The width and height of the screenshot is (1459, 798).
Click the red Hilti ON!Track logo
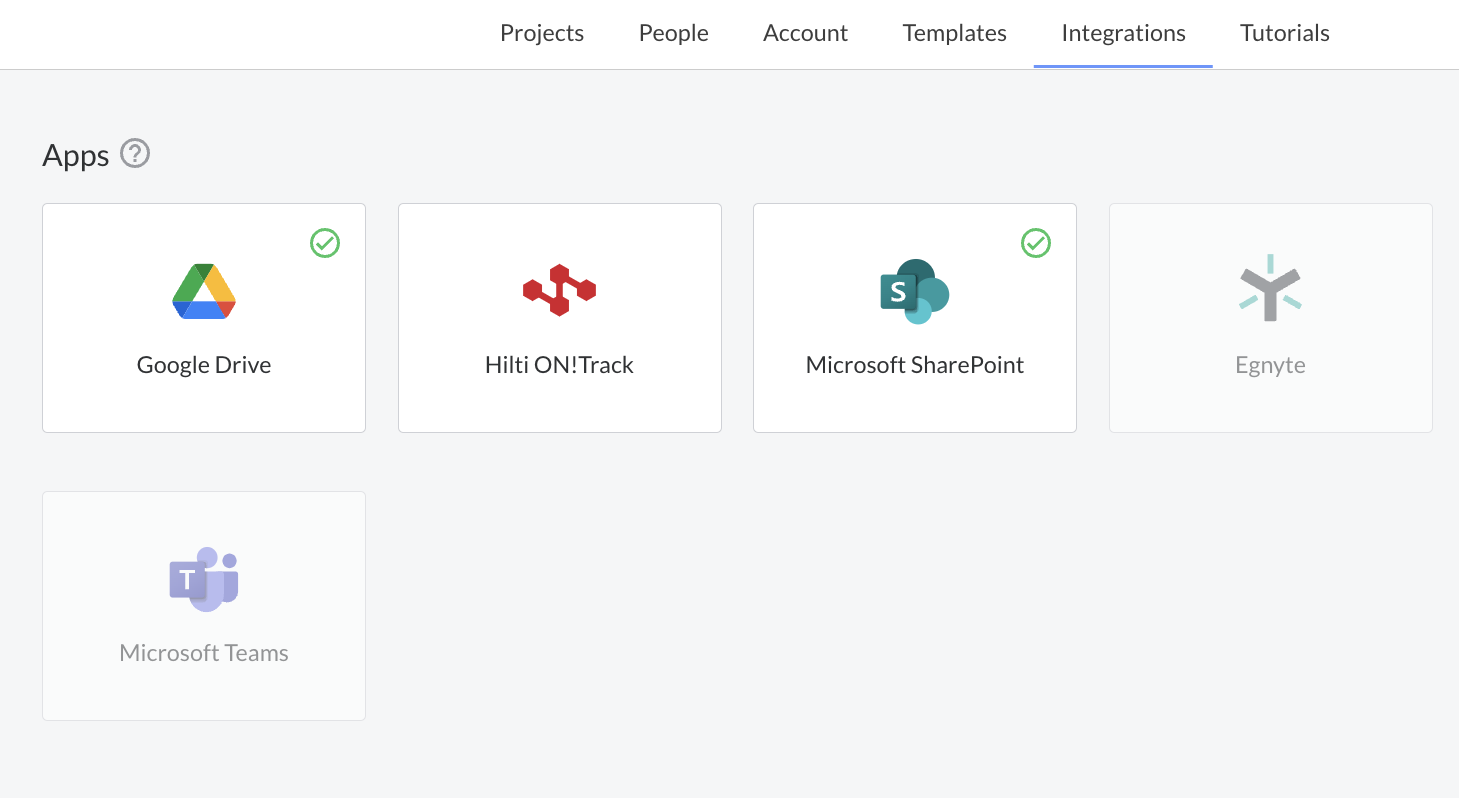click(x=559, y=290)
